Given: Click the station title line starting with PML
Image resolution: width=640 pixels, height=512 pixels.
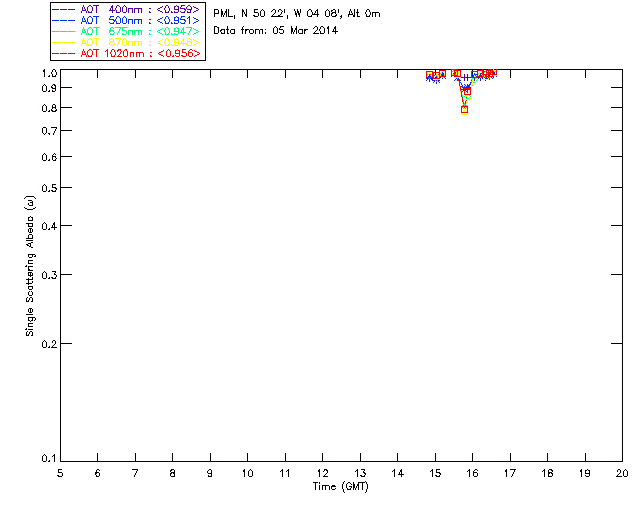Looking at the screenshot, I should click(x=297, y=14).
